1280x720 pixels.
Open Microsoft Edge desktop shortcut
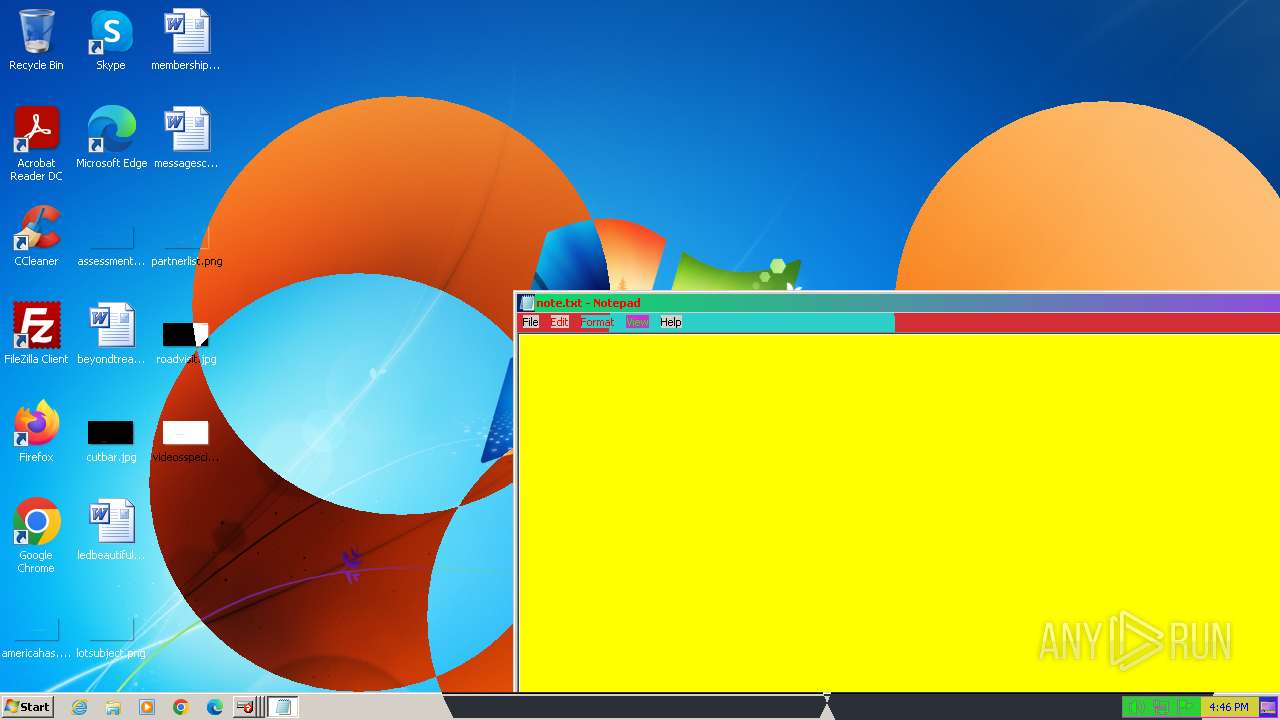tap(111, 138)
